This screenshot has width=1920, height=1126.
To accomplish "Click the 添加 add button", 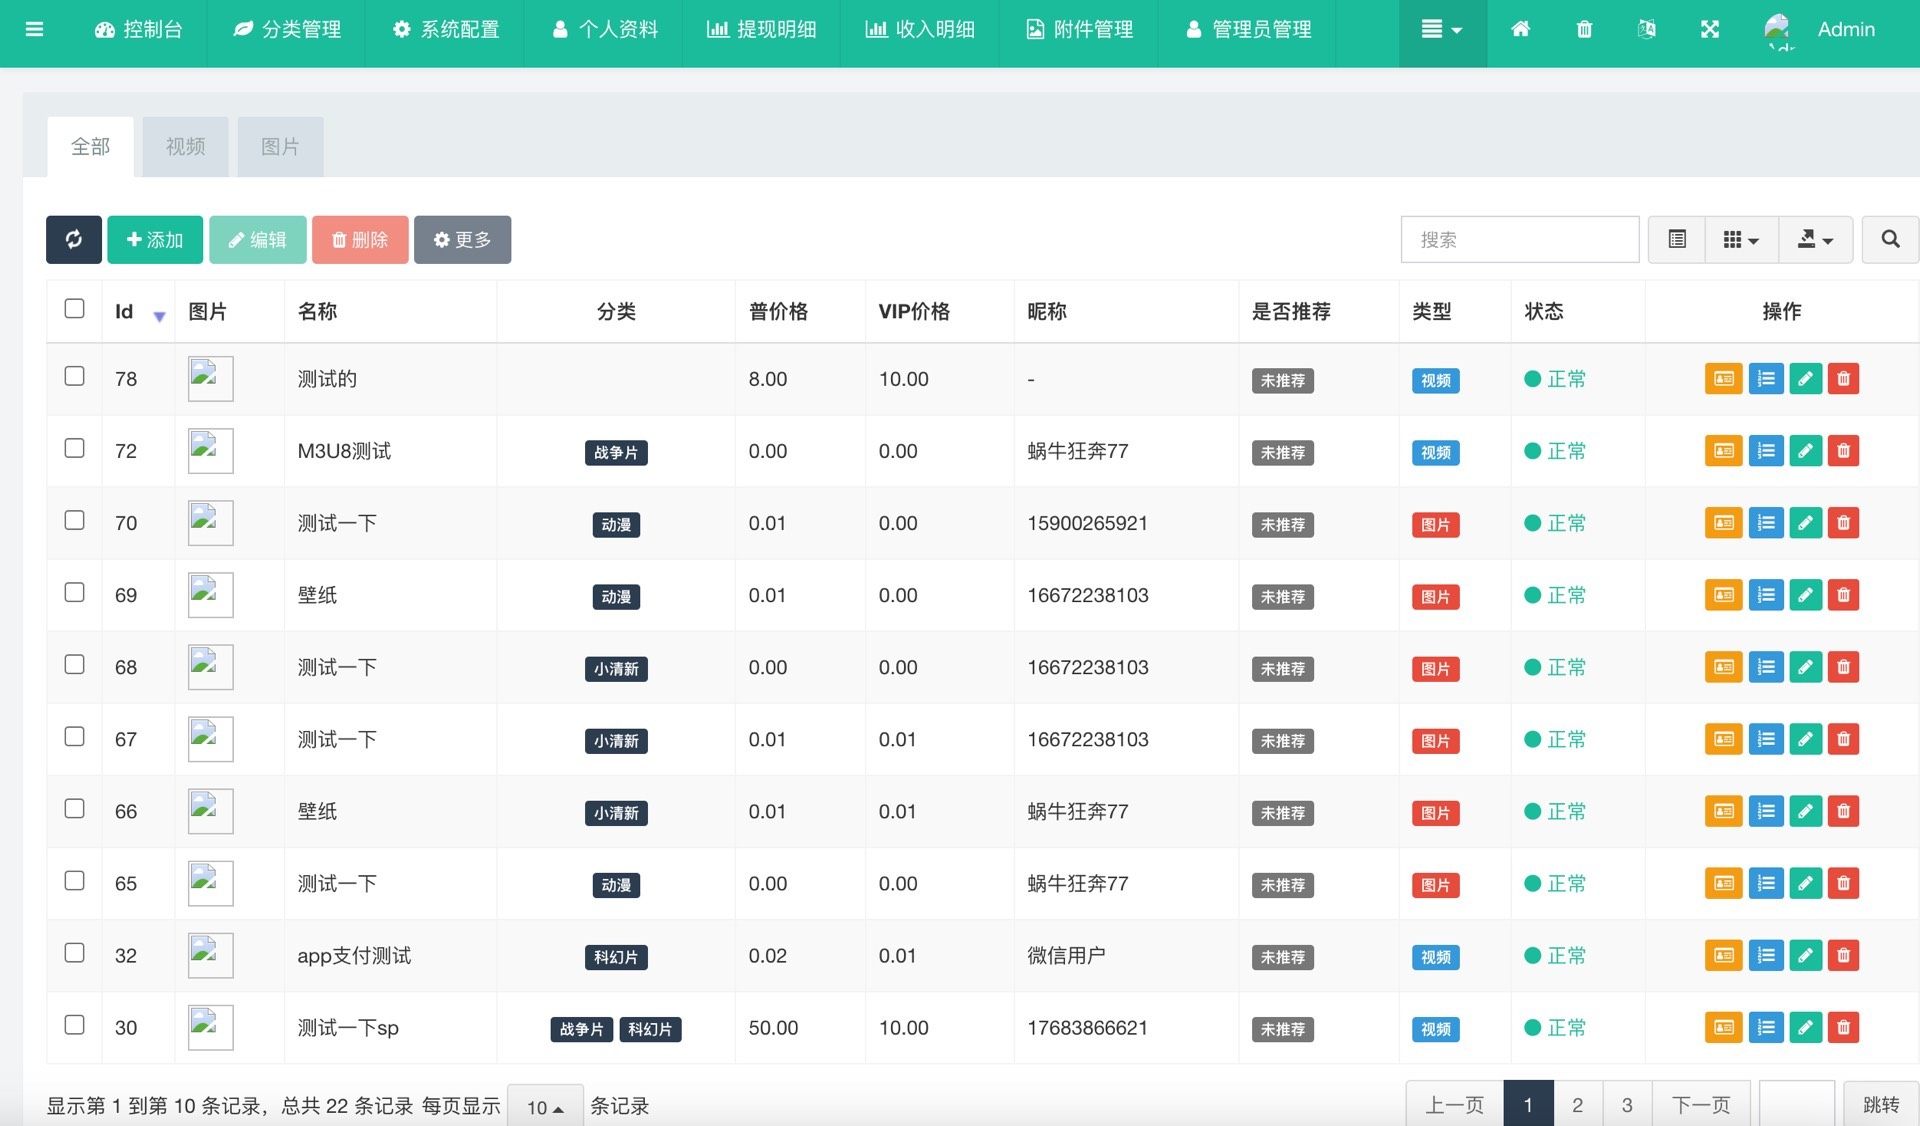I will (x=155, y=239).
